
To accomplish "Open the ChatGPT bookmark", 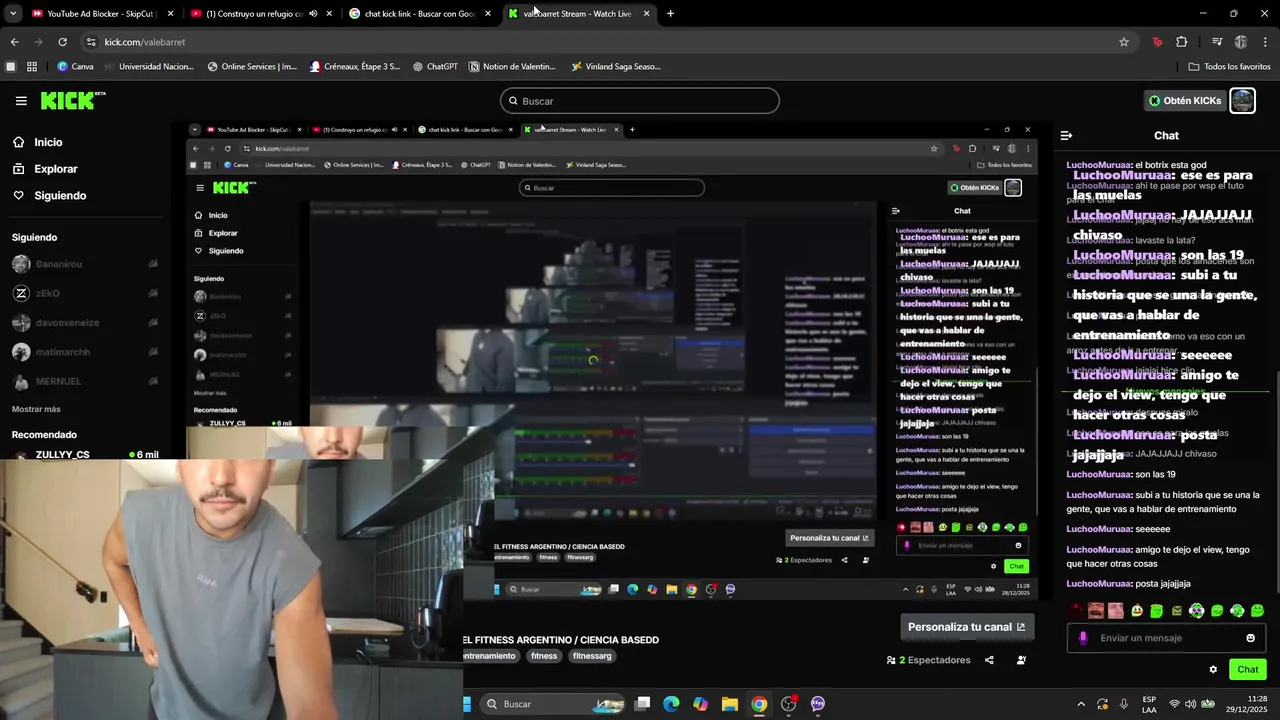I will 434,67.
